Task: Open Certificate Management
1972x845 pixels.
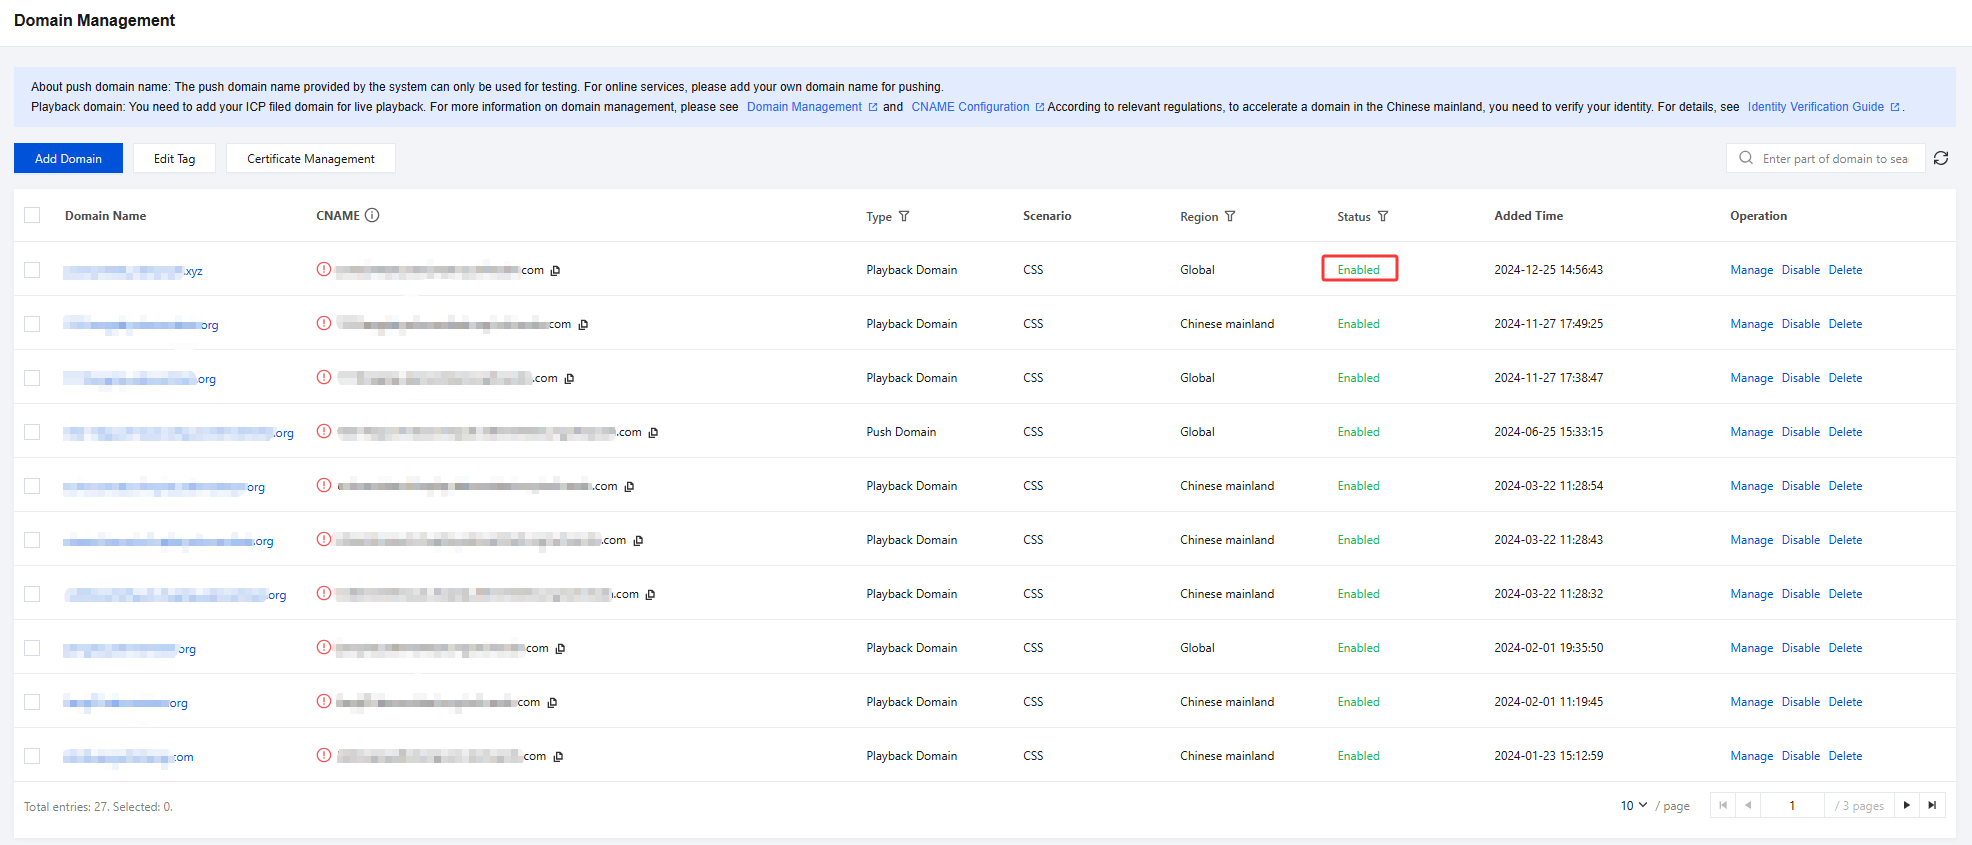Action: click(x=310, y=158)
